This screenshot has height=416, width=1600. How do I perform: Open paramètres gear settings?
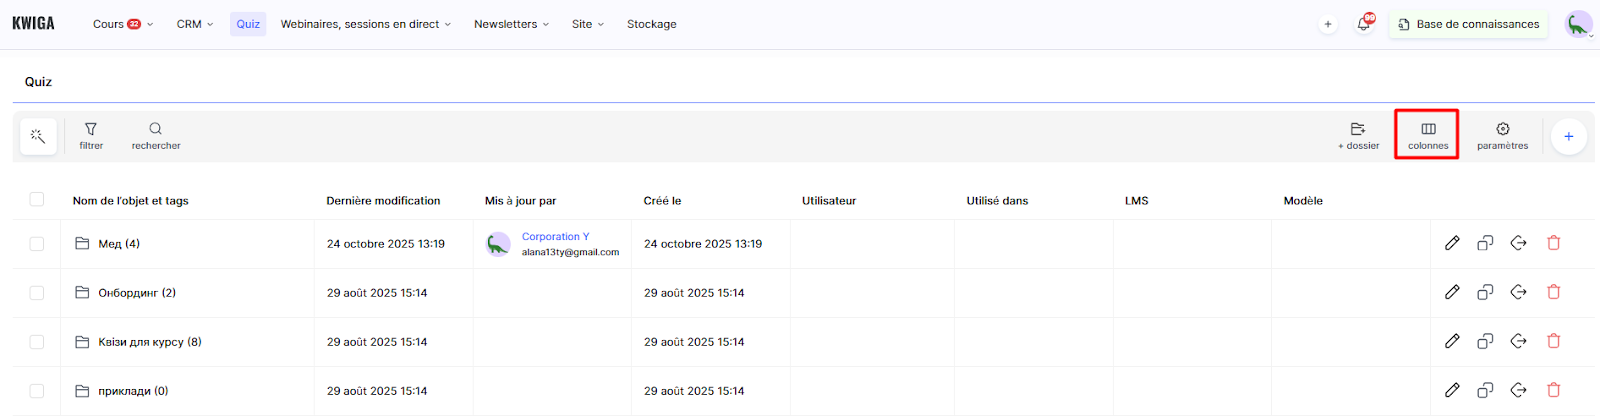coord(1502,136)
